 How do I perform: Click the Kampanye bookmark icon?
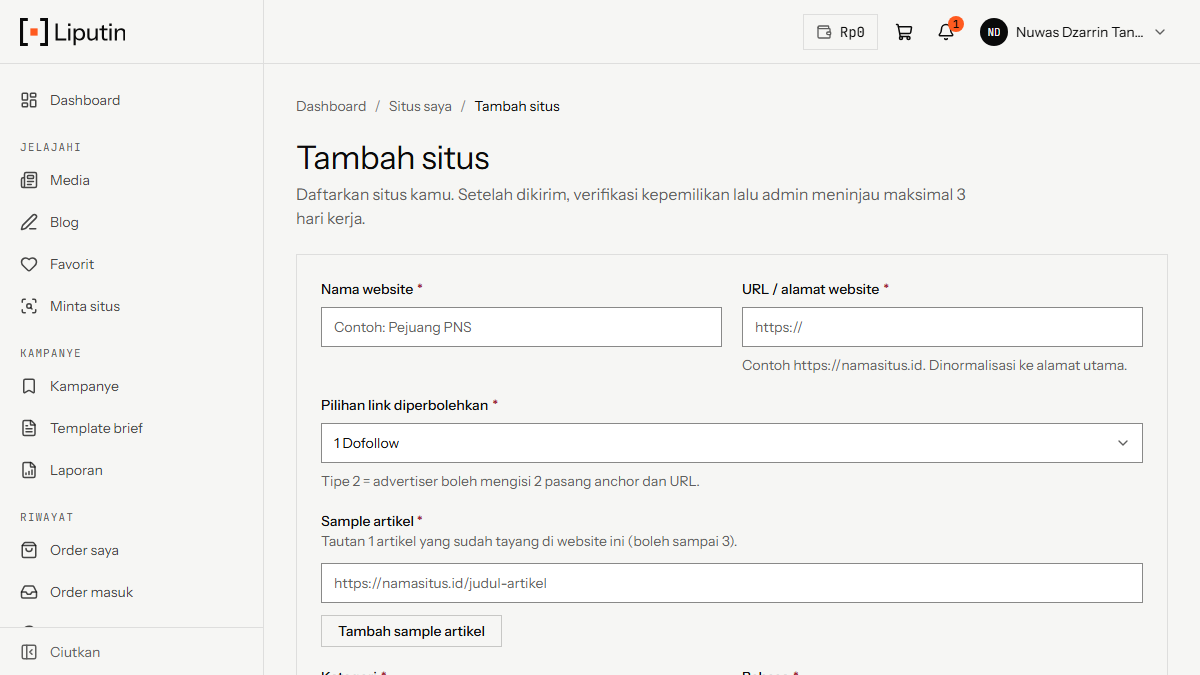(x=29, y=386)
